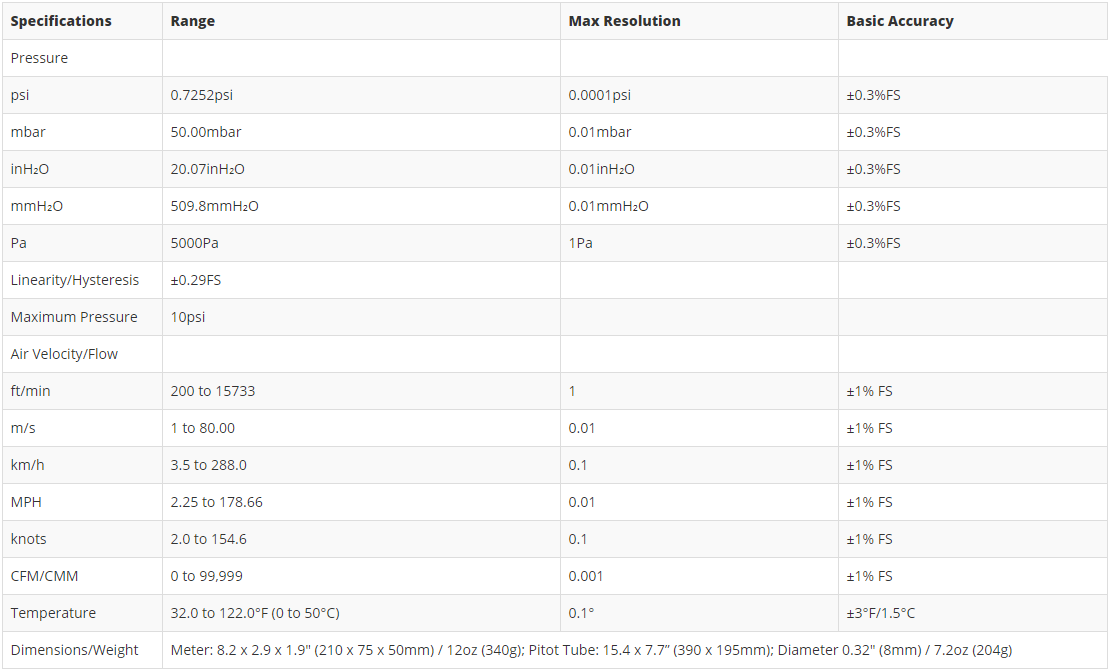Click the Range column header
Screen dimensions: 1111x671
[193, 21]
